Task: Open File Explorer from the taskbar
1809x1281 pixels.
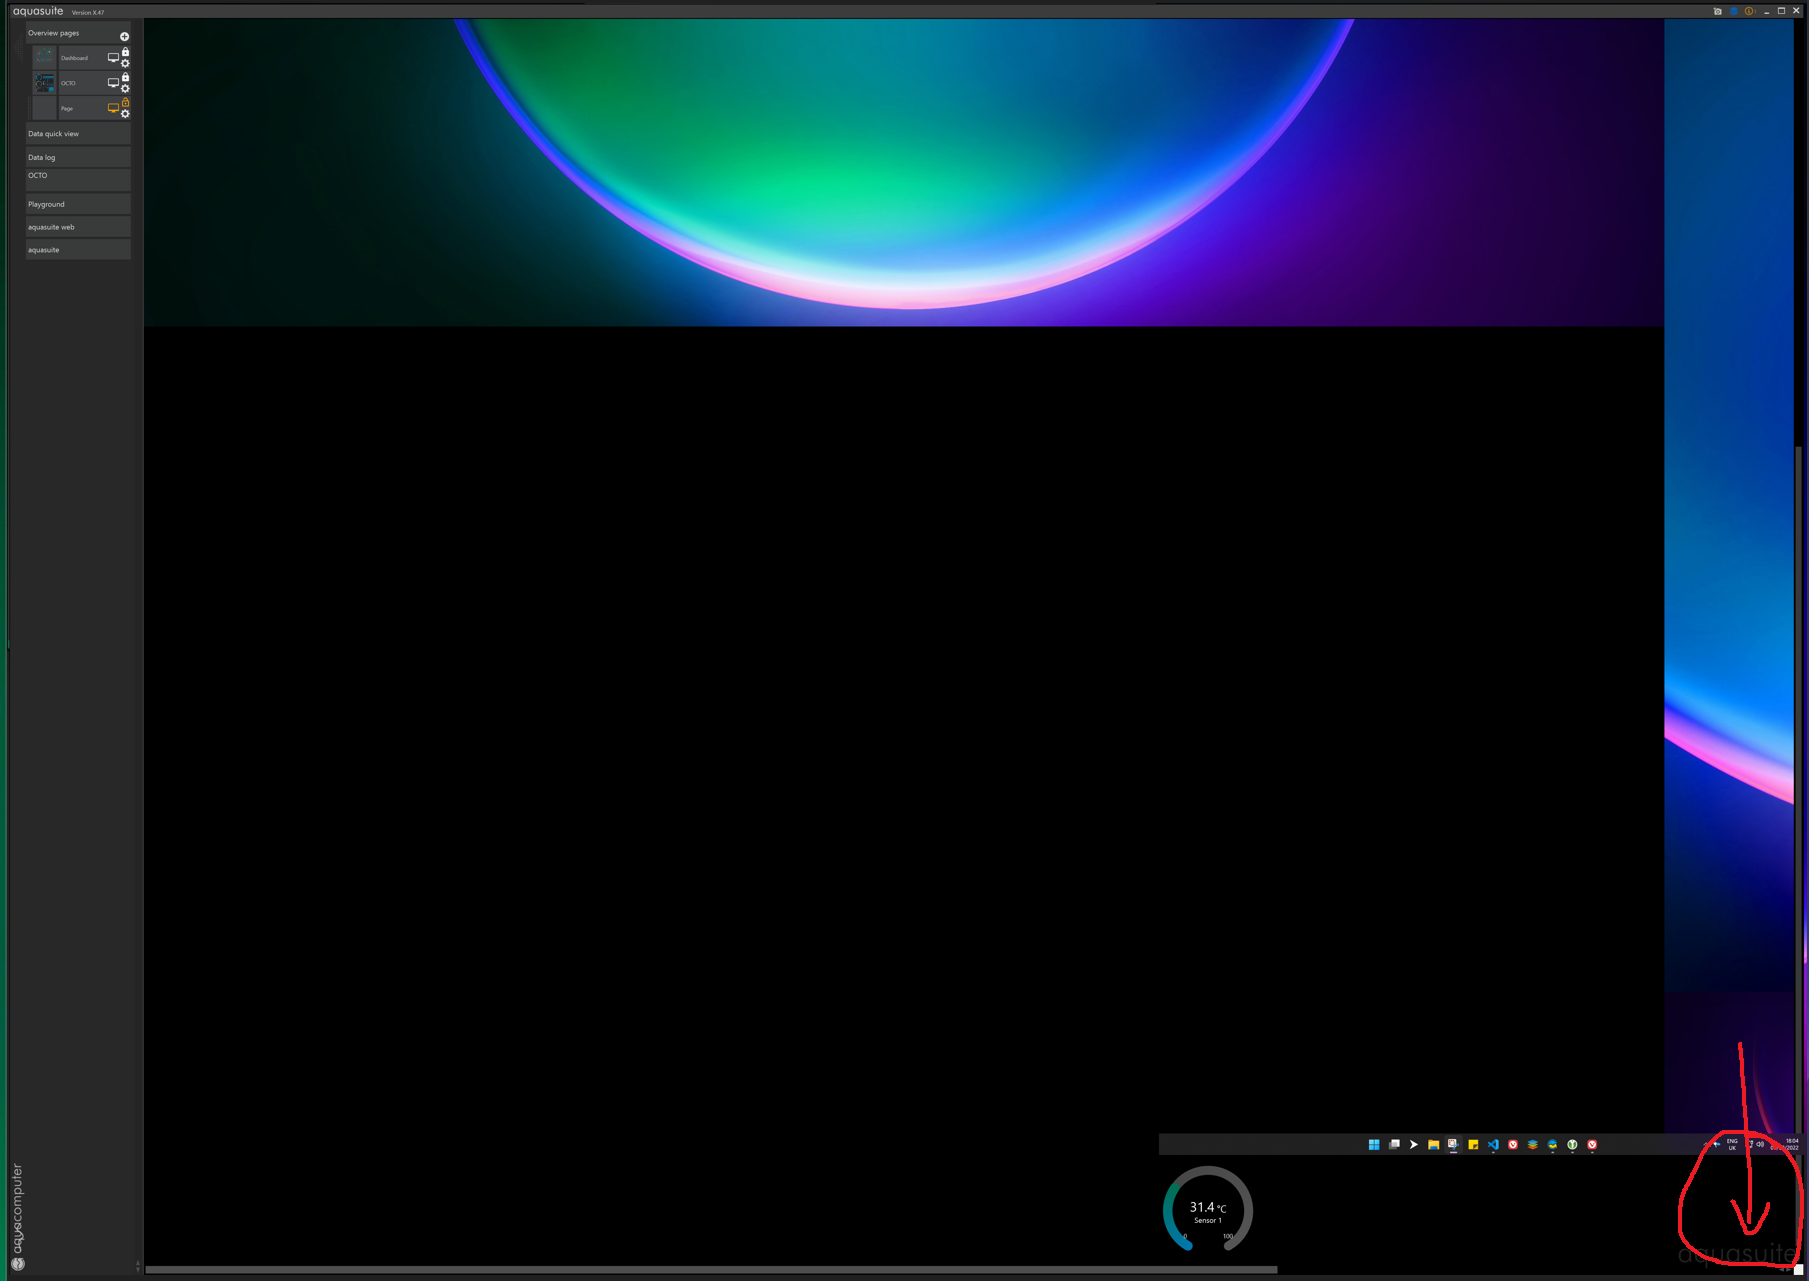Action: pyautogui.click(x=1433, y=1145)
